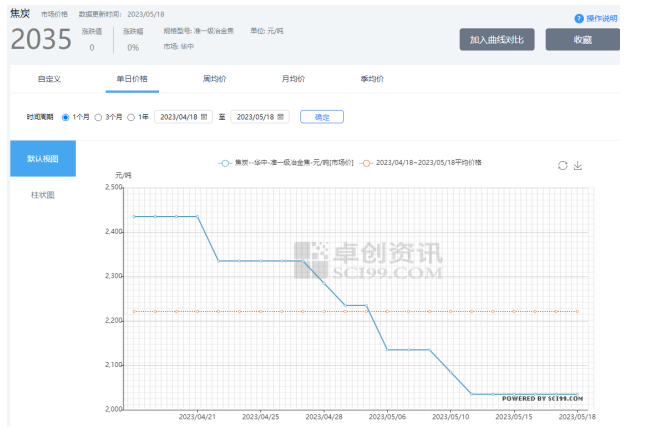
Task: Open the 月均价 tab
Action: click(x=293, y=78)
